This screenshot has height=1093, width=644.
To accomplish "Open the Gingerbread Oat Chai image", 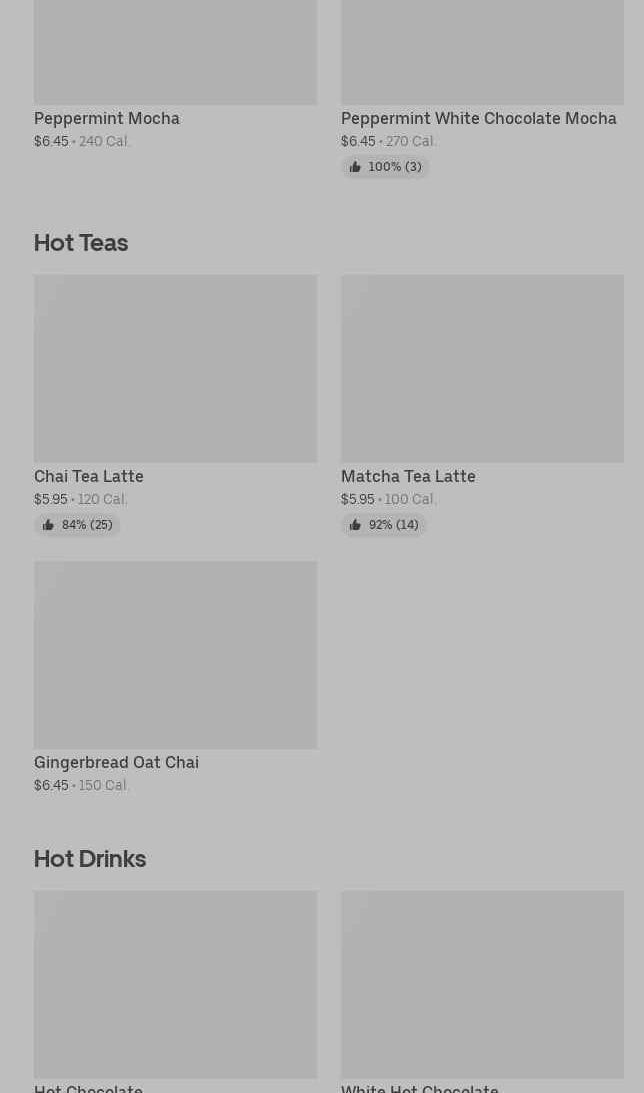I will 175,654.
